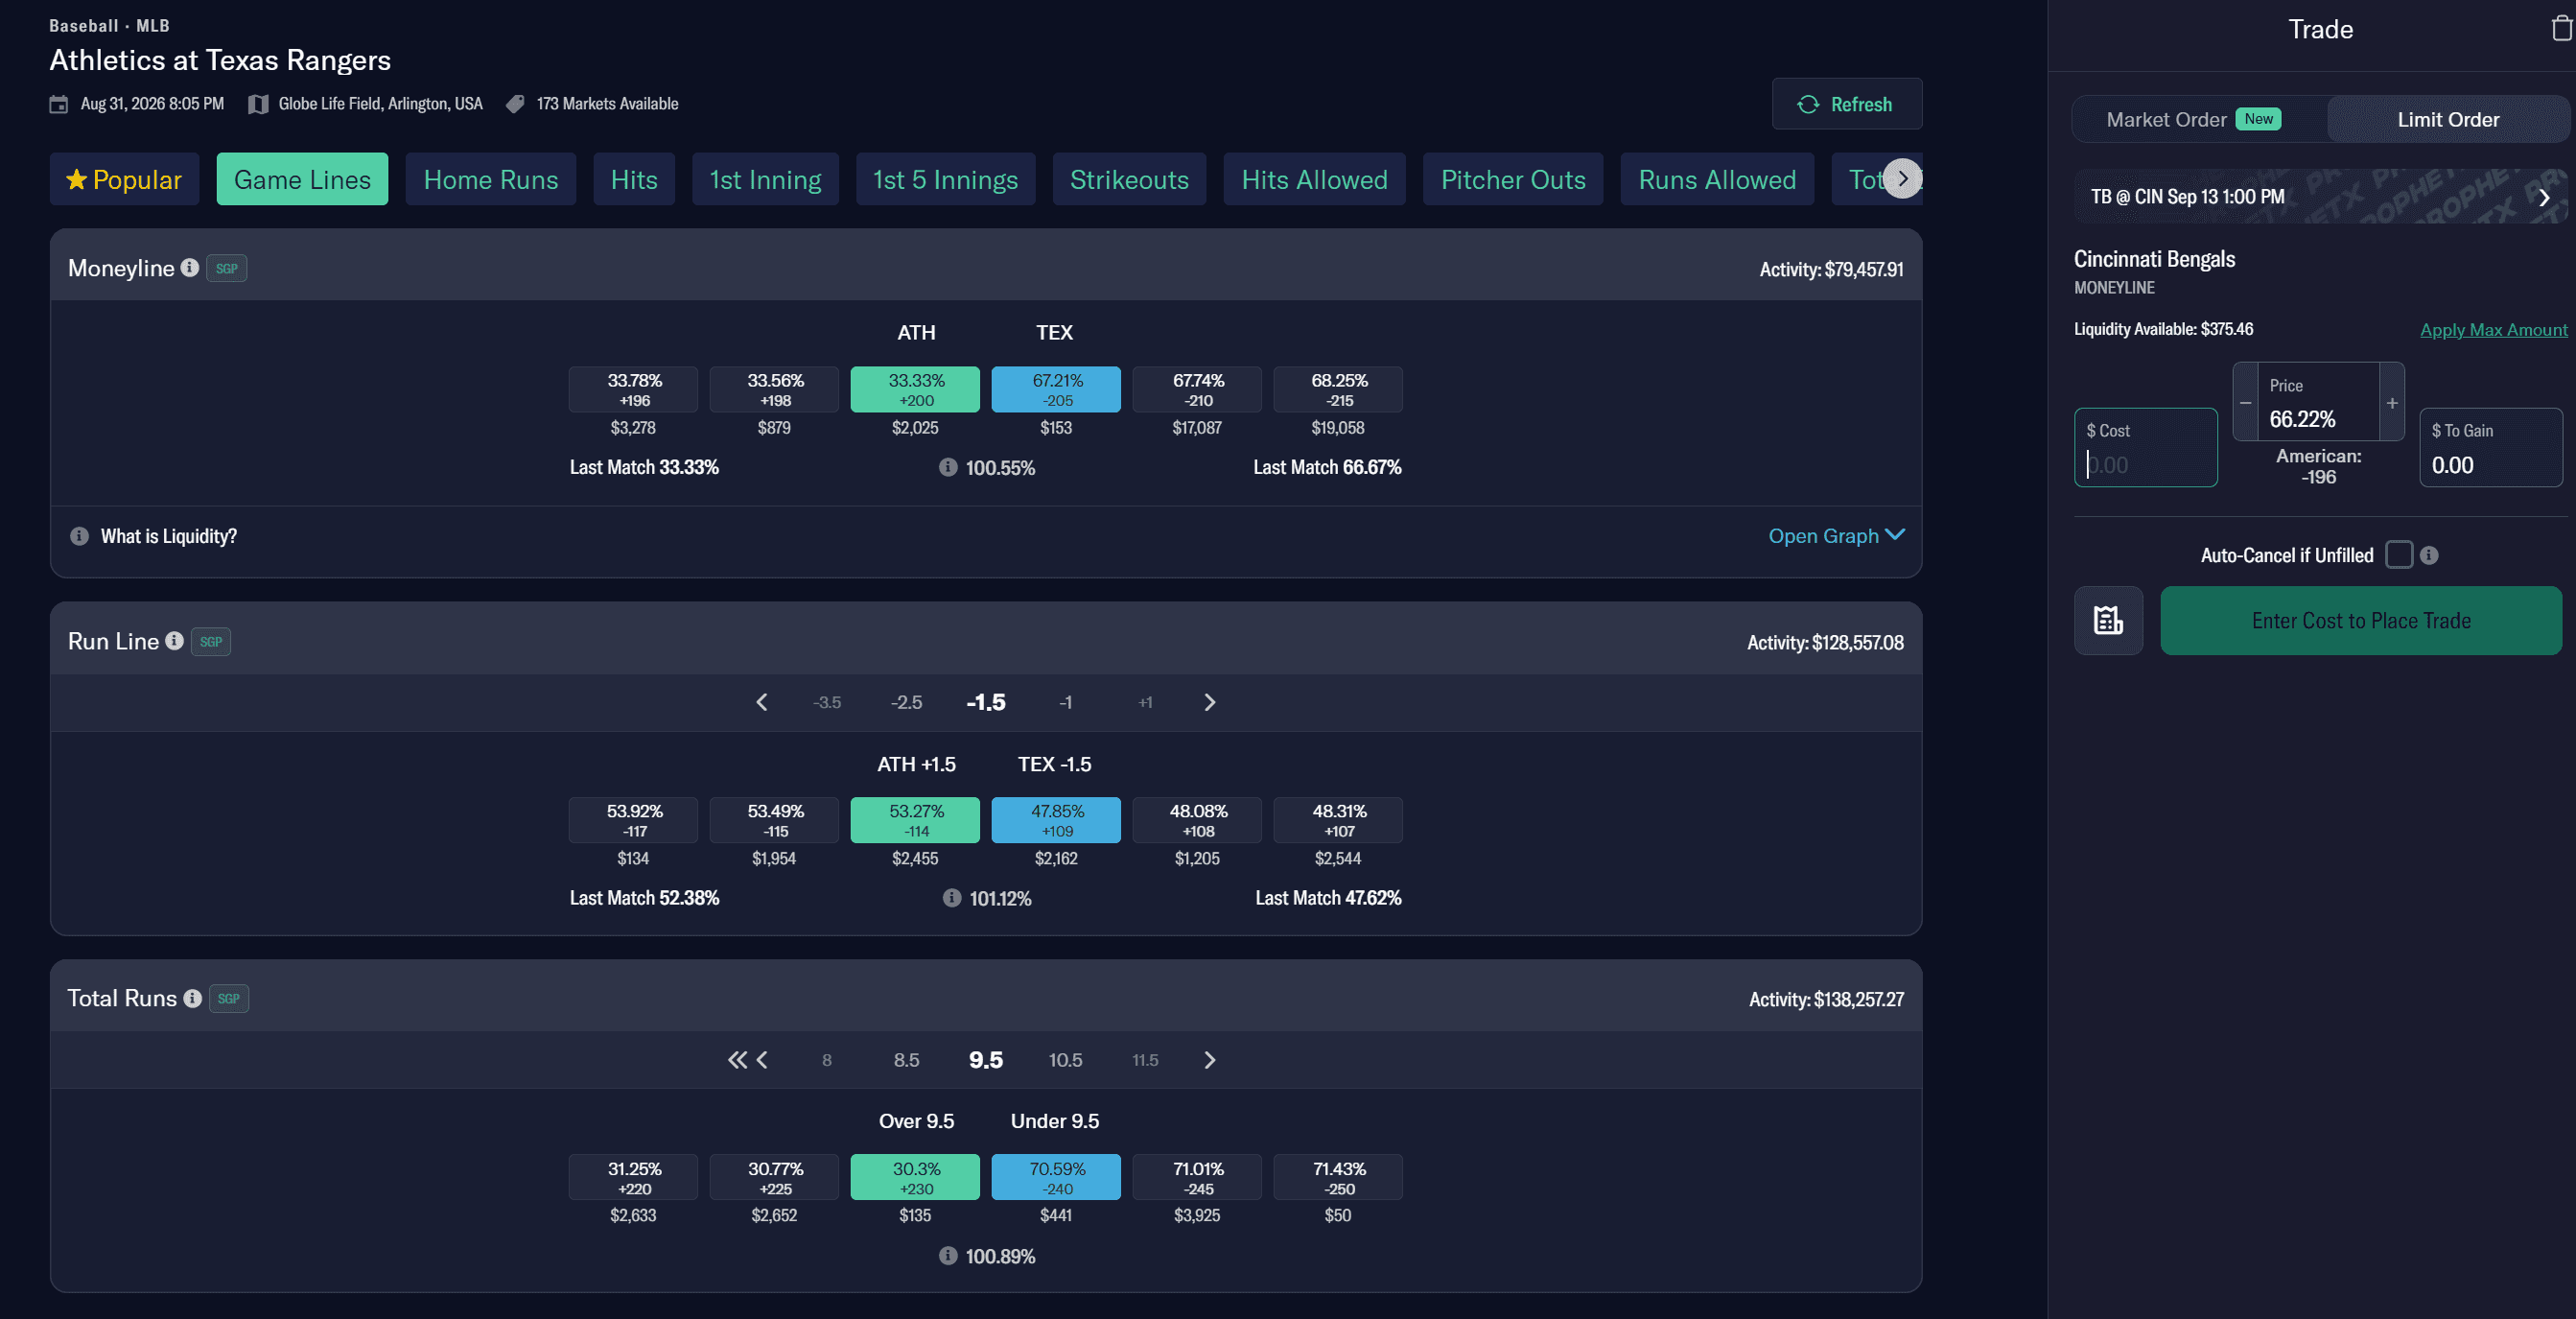
Task: Select the 1st 5 Innings tab
Action: pos(945,179)
